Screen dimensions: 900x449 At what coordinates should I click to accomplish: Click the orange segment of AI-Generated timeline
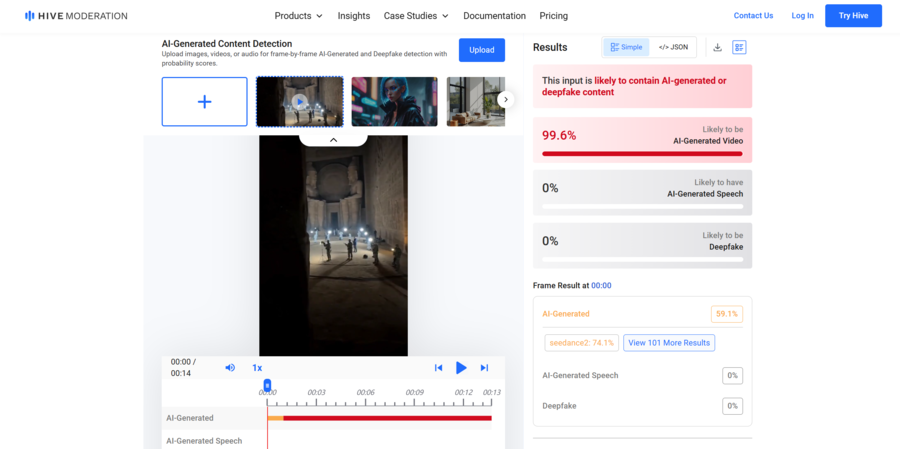coord(276,418)
